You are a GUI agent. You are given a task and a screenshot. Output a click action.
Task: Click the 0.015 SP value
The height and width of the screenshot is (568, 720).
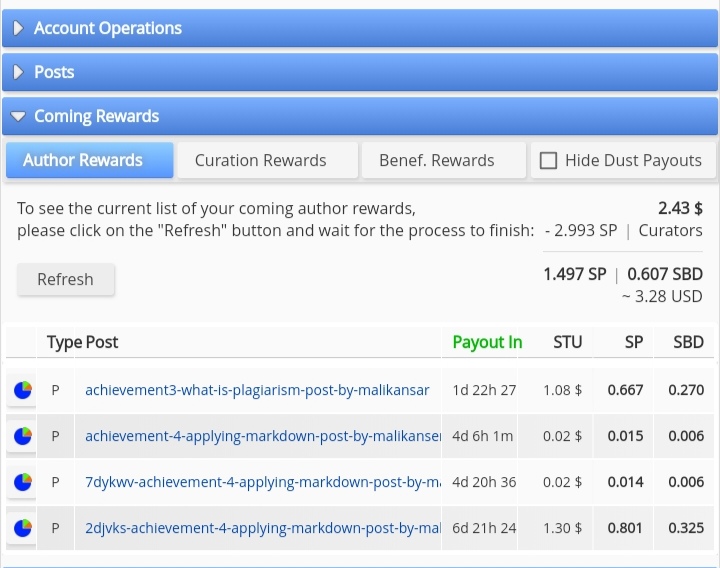[x=625, y=436]
